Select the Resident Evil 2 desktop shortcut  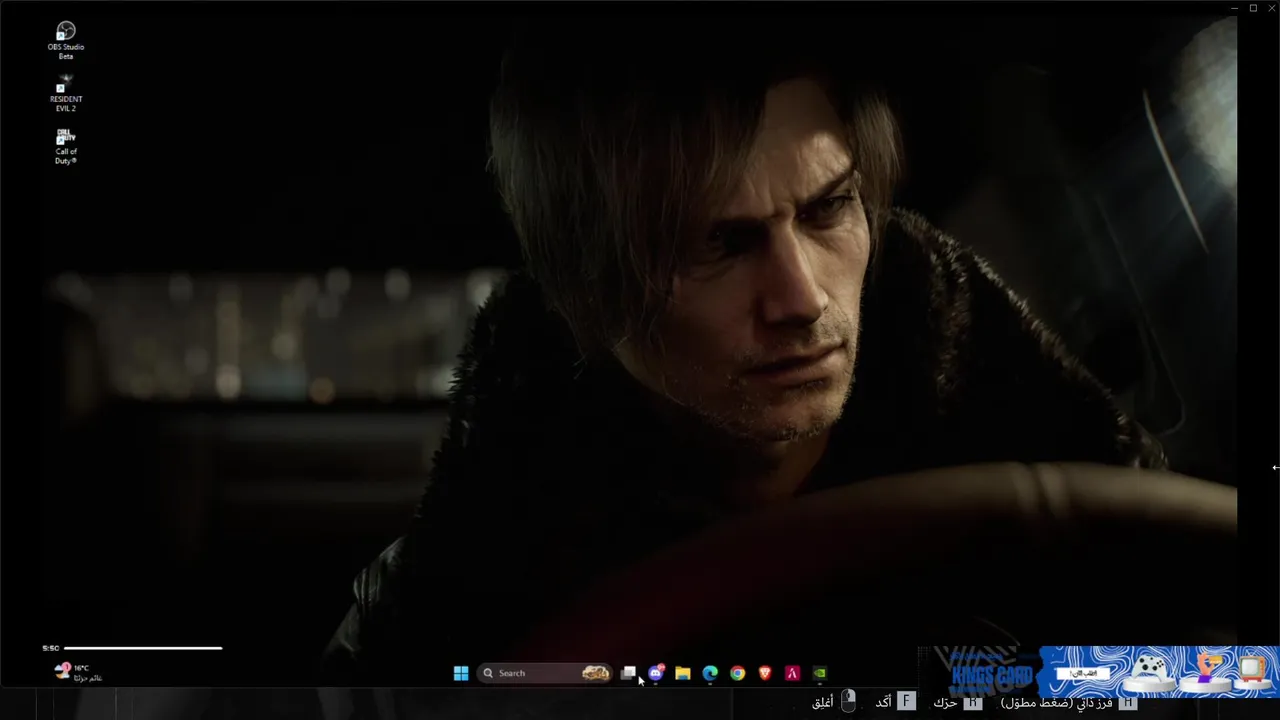[66, 93]
